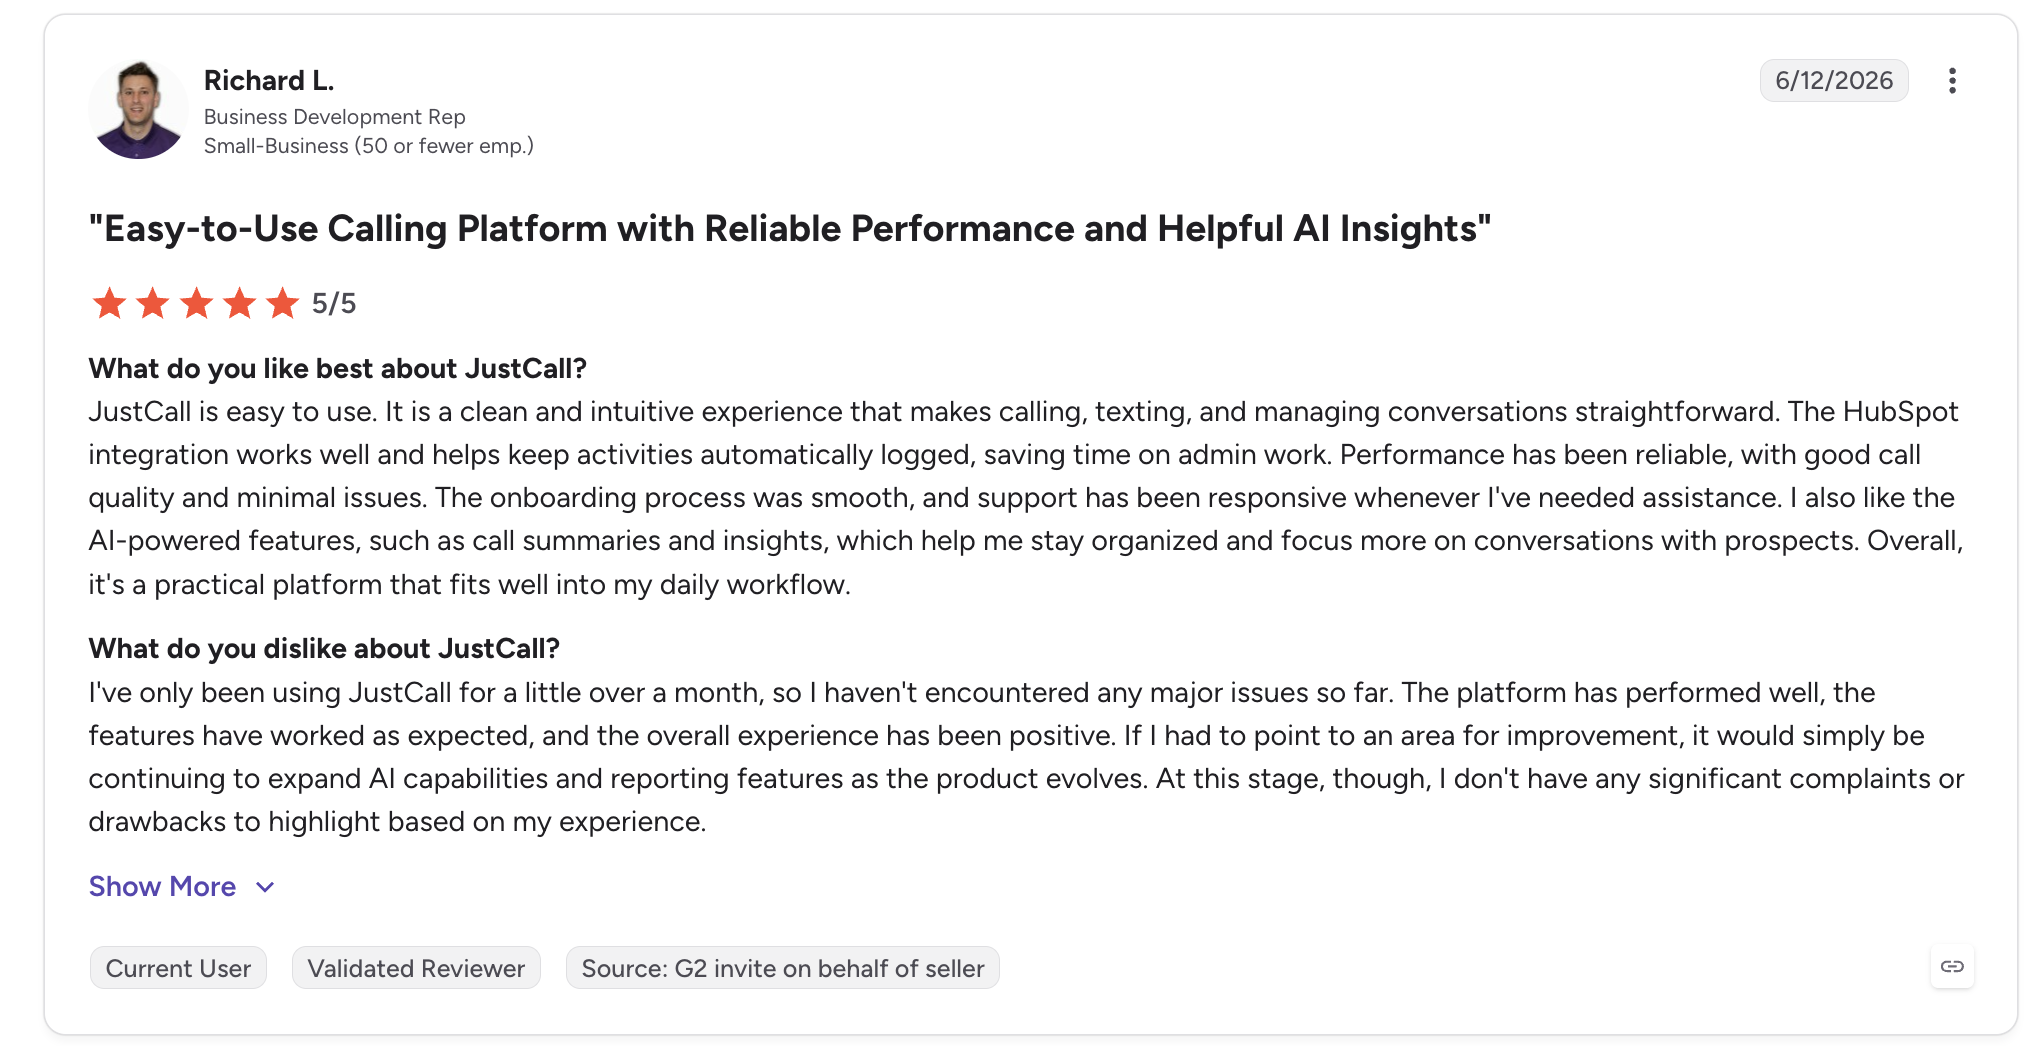Click the fourth rating star
The width and height of the screenshot is (2042, 1046).
click(239, 303)
